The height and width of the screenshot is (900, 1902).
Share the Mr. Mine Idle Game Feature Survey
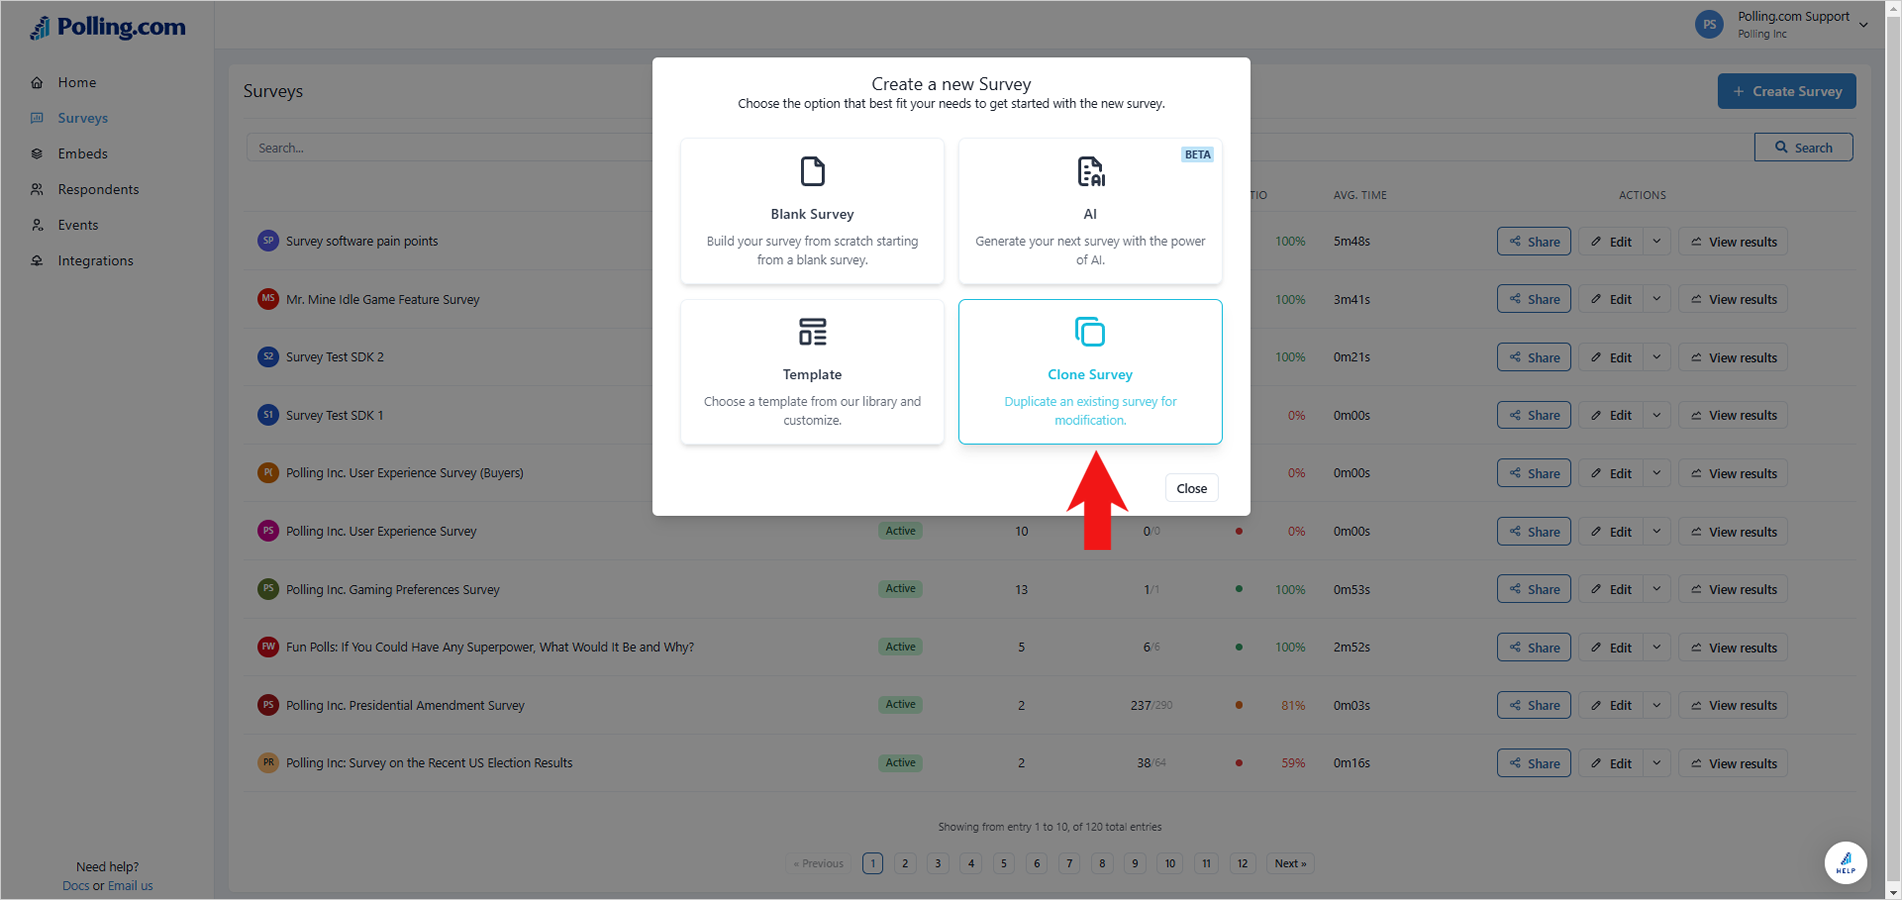[x=1534, y=299]
